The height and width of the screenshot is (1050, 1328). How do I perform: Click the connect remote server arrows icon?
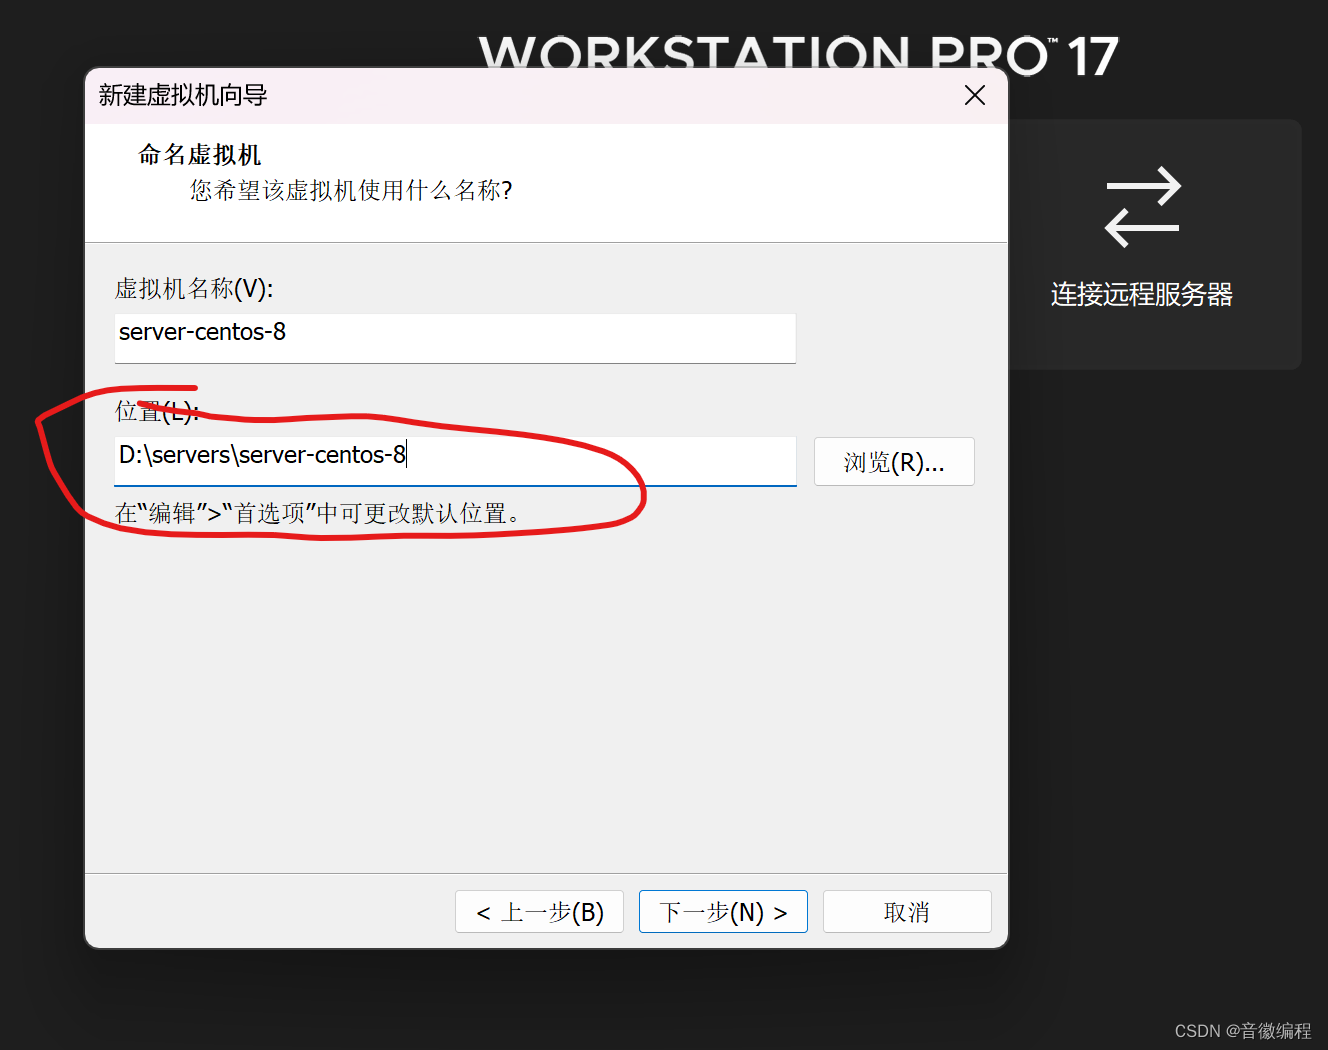(1143, 207)
